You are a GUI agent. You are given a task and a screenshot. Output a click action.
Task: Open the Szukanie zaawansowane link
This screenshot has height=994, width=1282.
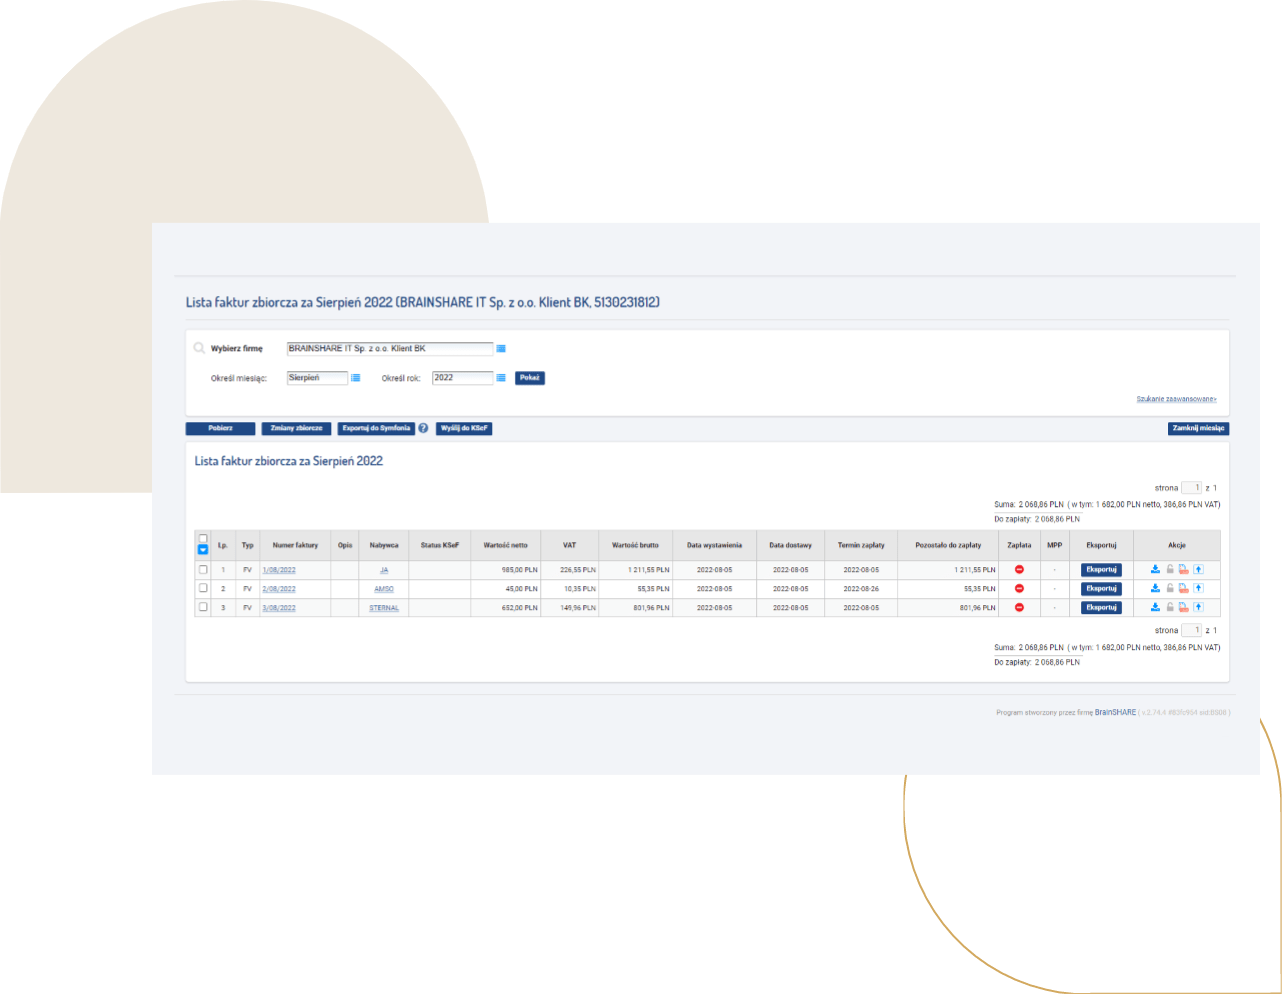1176,399
